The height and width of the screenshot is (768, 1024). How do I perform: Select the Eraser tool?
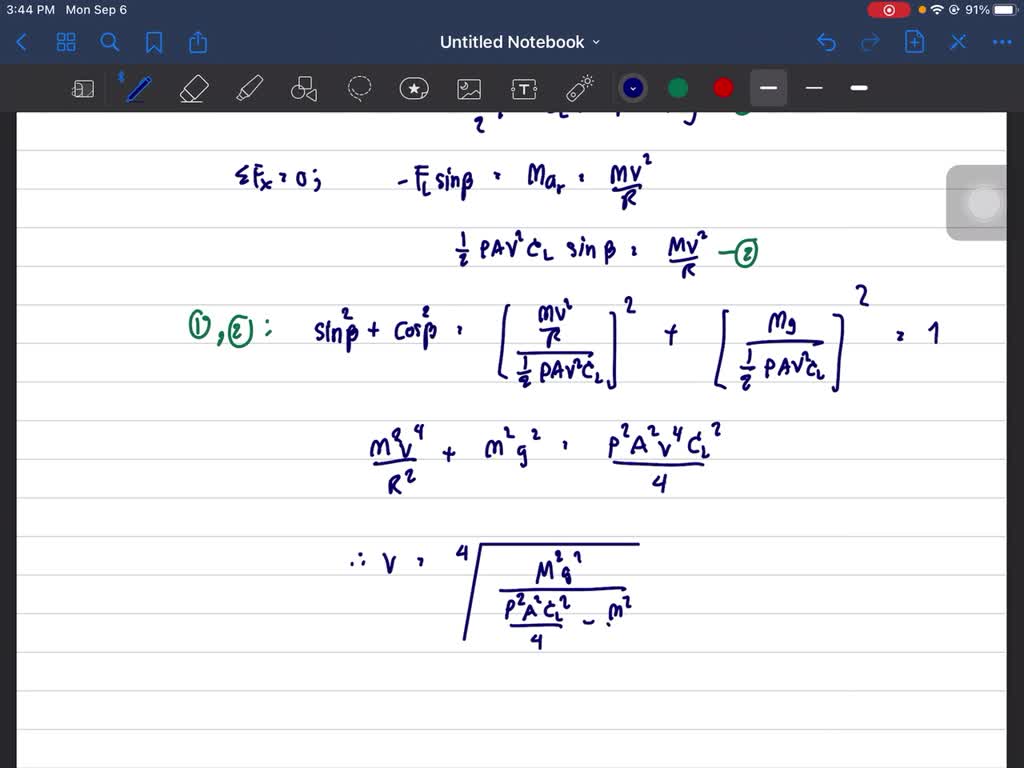[194, 88]
